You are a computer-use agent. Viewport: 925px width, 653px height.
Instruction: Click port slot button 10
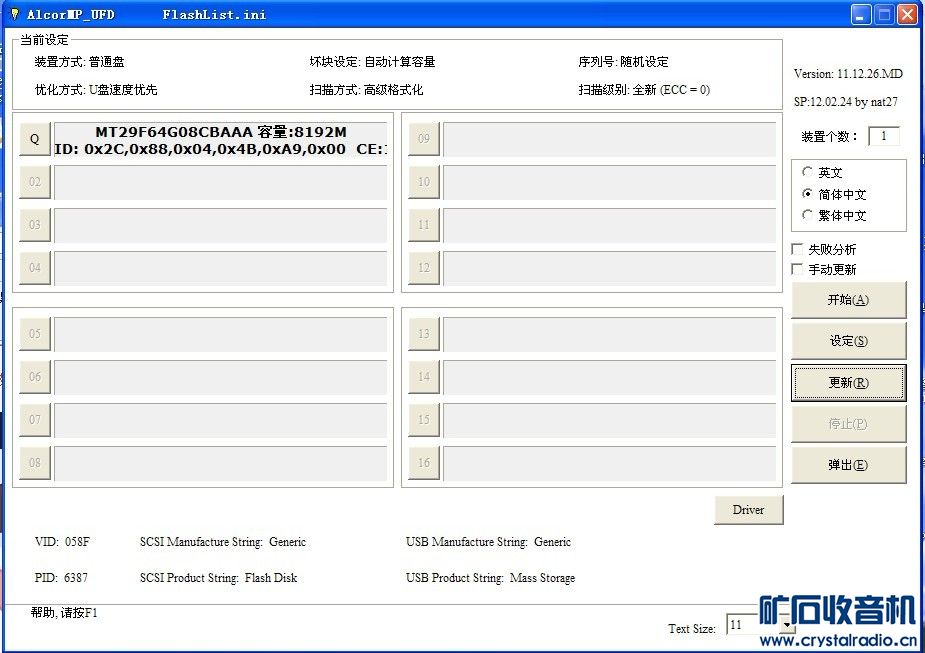424,182
